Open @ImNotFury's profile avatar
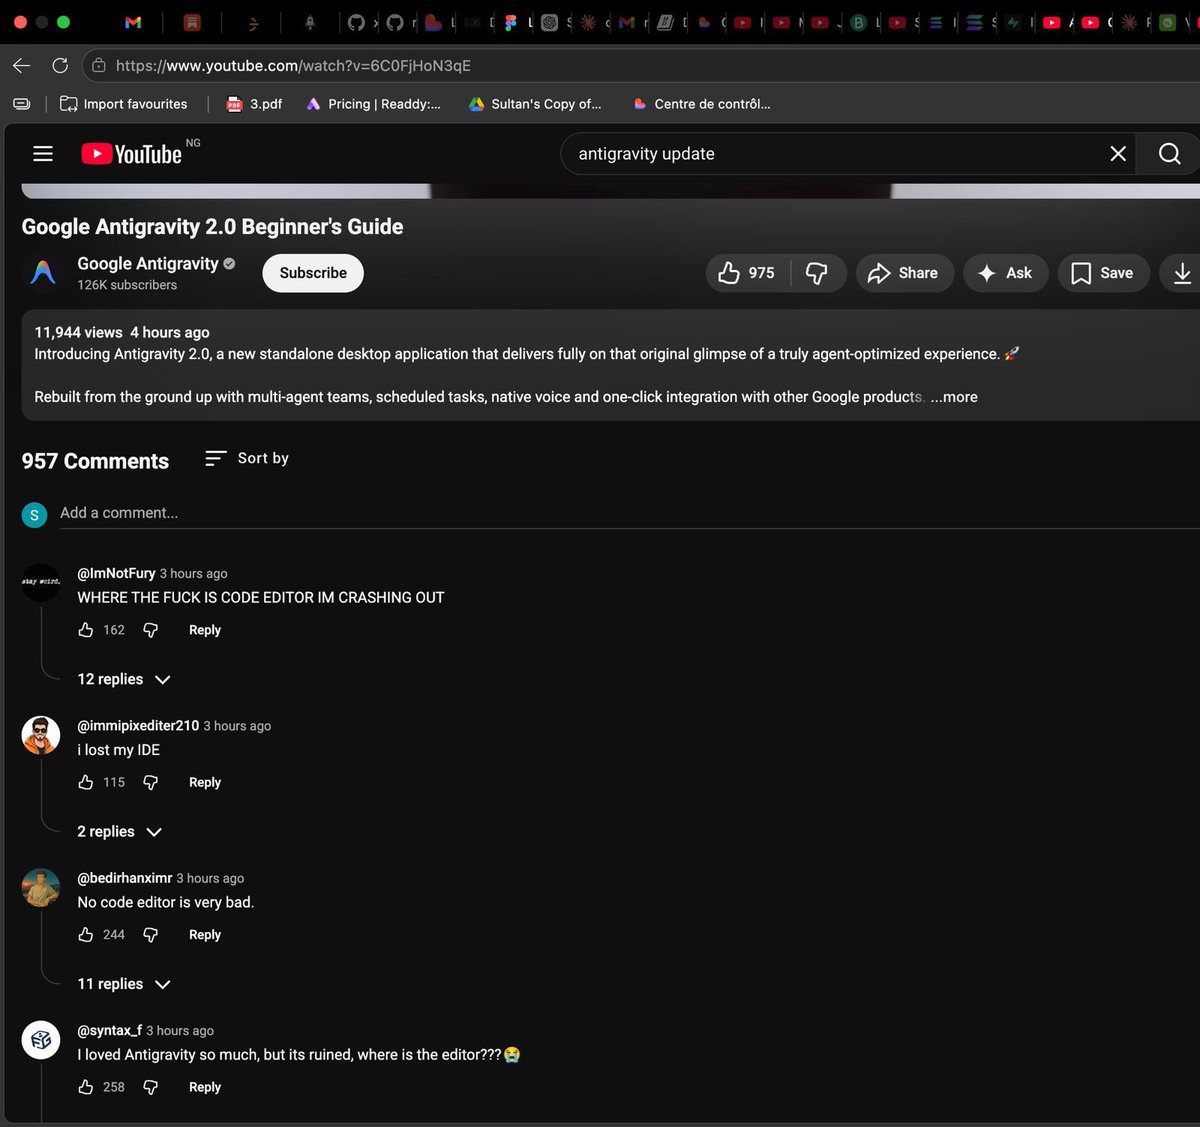Viewport: 1200px width, 1127px height. 41,582
